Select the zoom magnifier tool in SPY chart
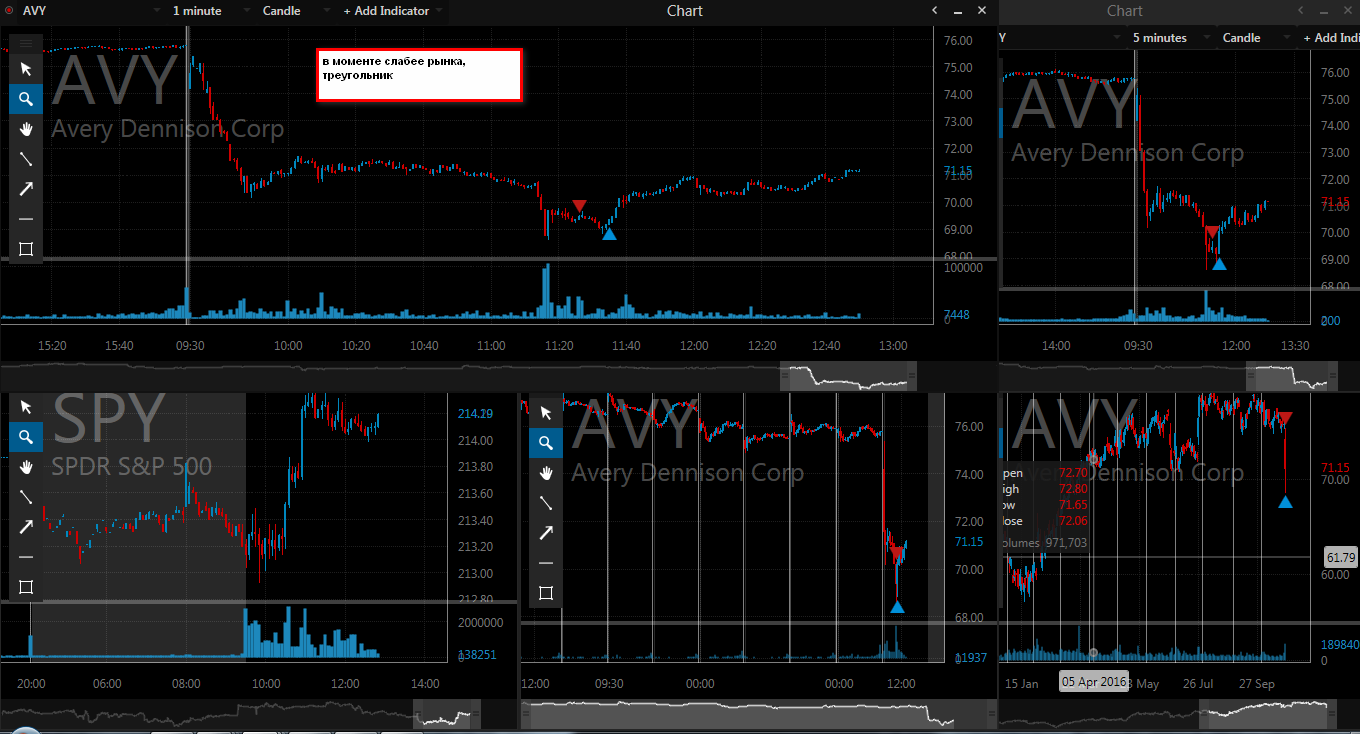 coord(26,437)
